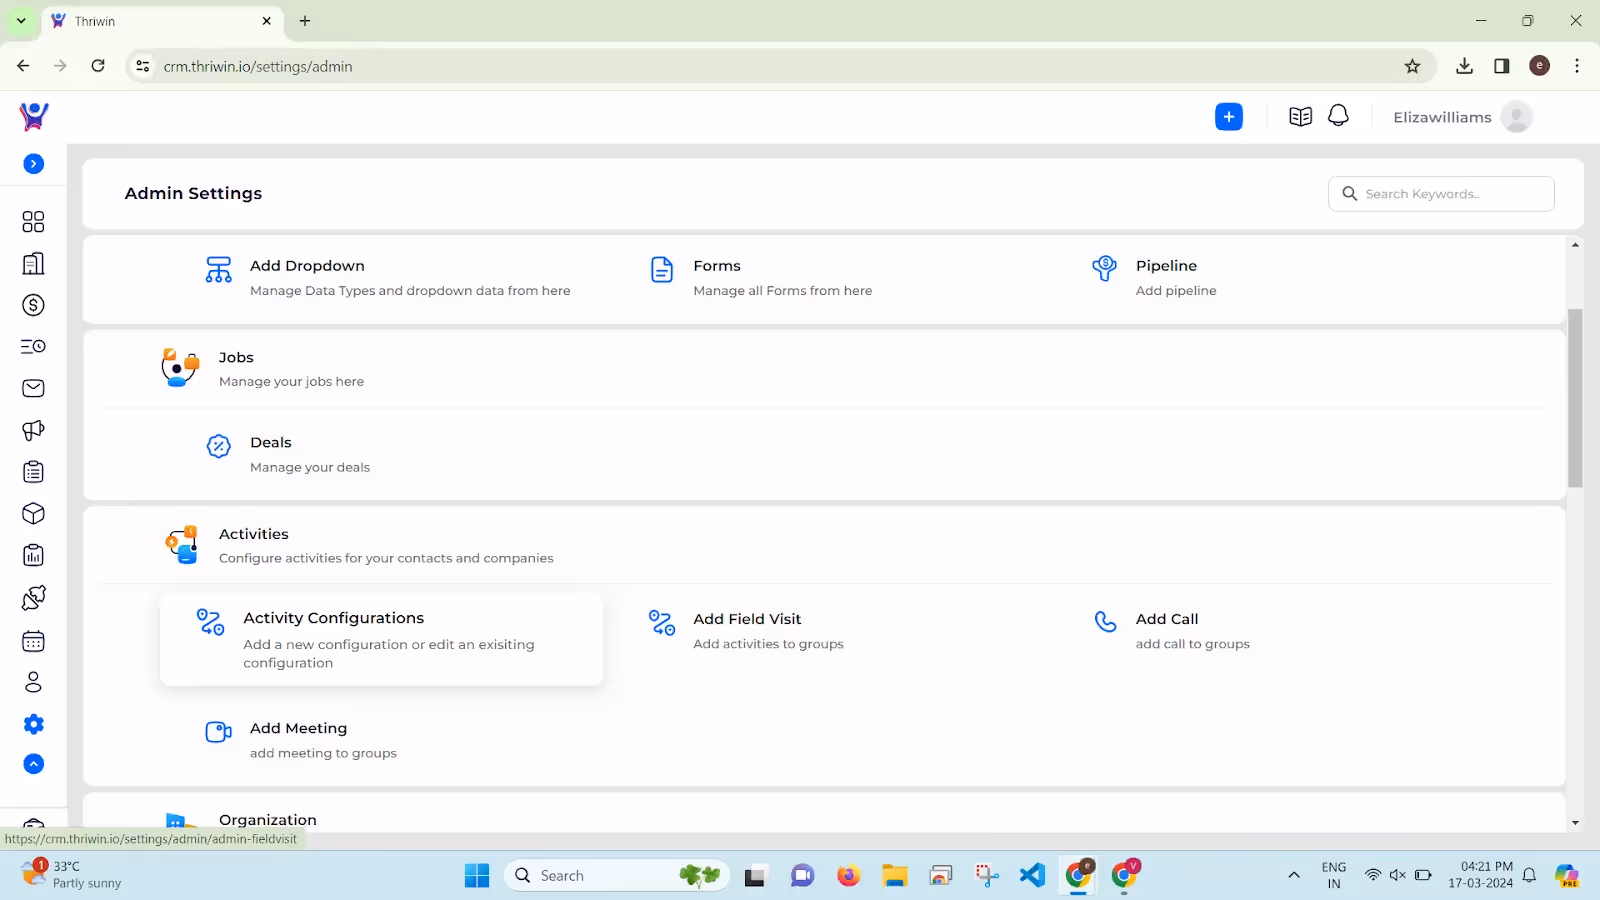Open the dashboard grid icon in sidebar
Viewport: 1600px width, 900px height.
[x=33, y=221]
